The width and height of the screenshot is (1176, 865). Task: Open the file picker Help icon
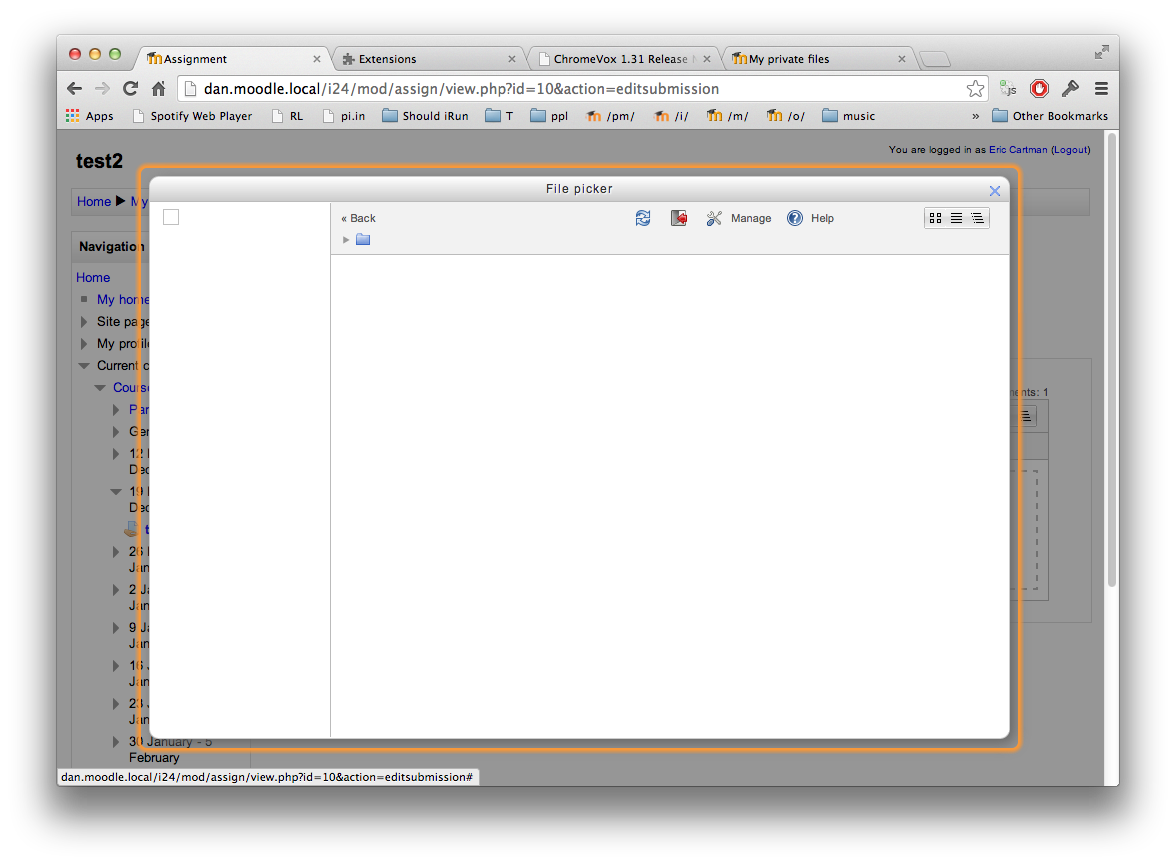pos(795,218)
